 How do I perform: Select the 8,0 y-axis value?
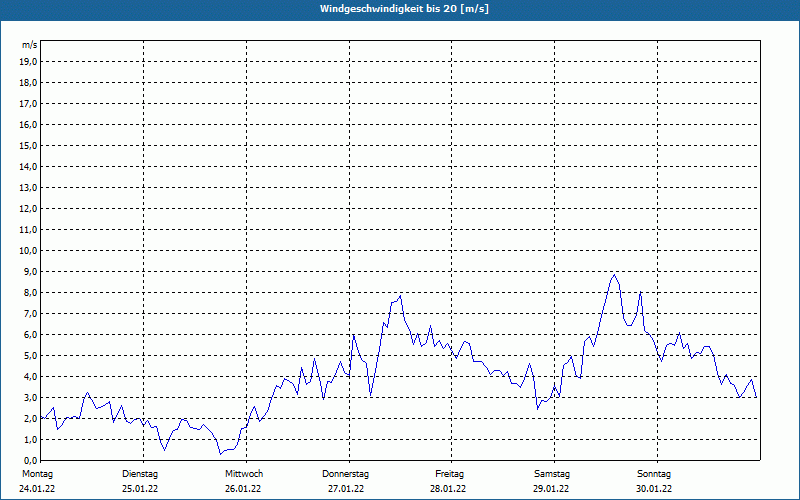pyautogui.click(x=30, y=292)
